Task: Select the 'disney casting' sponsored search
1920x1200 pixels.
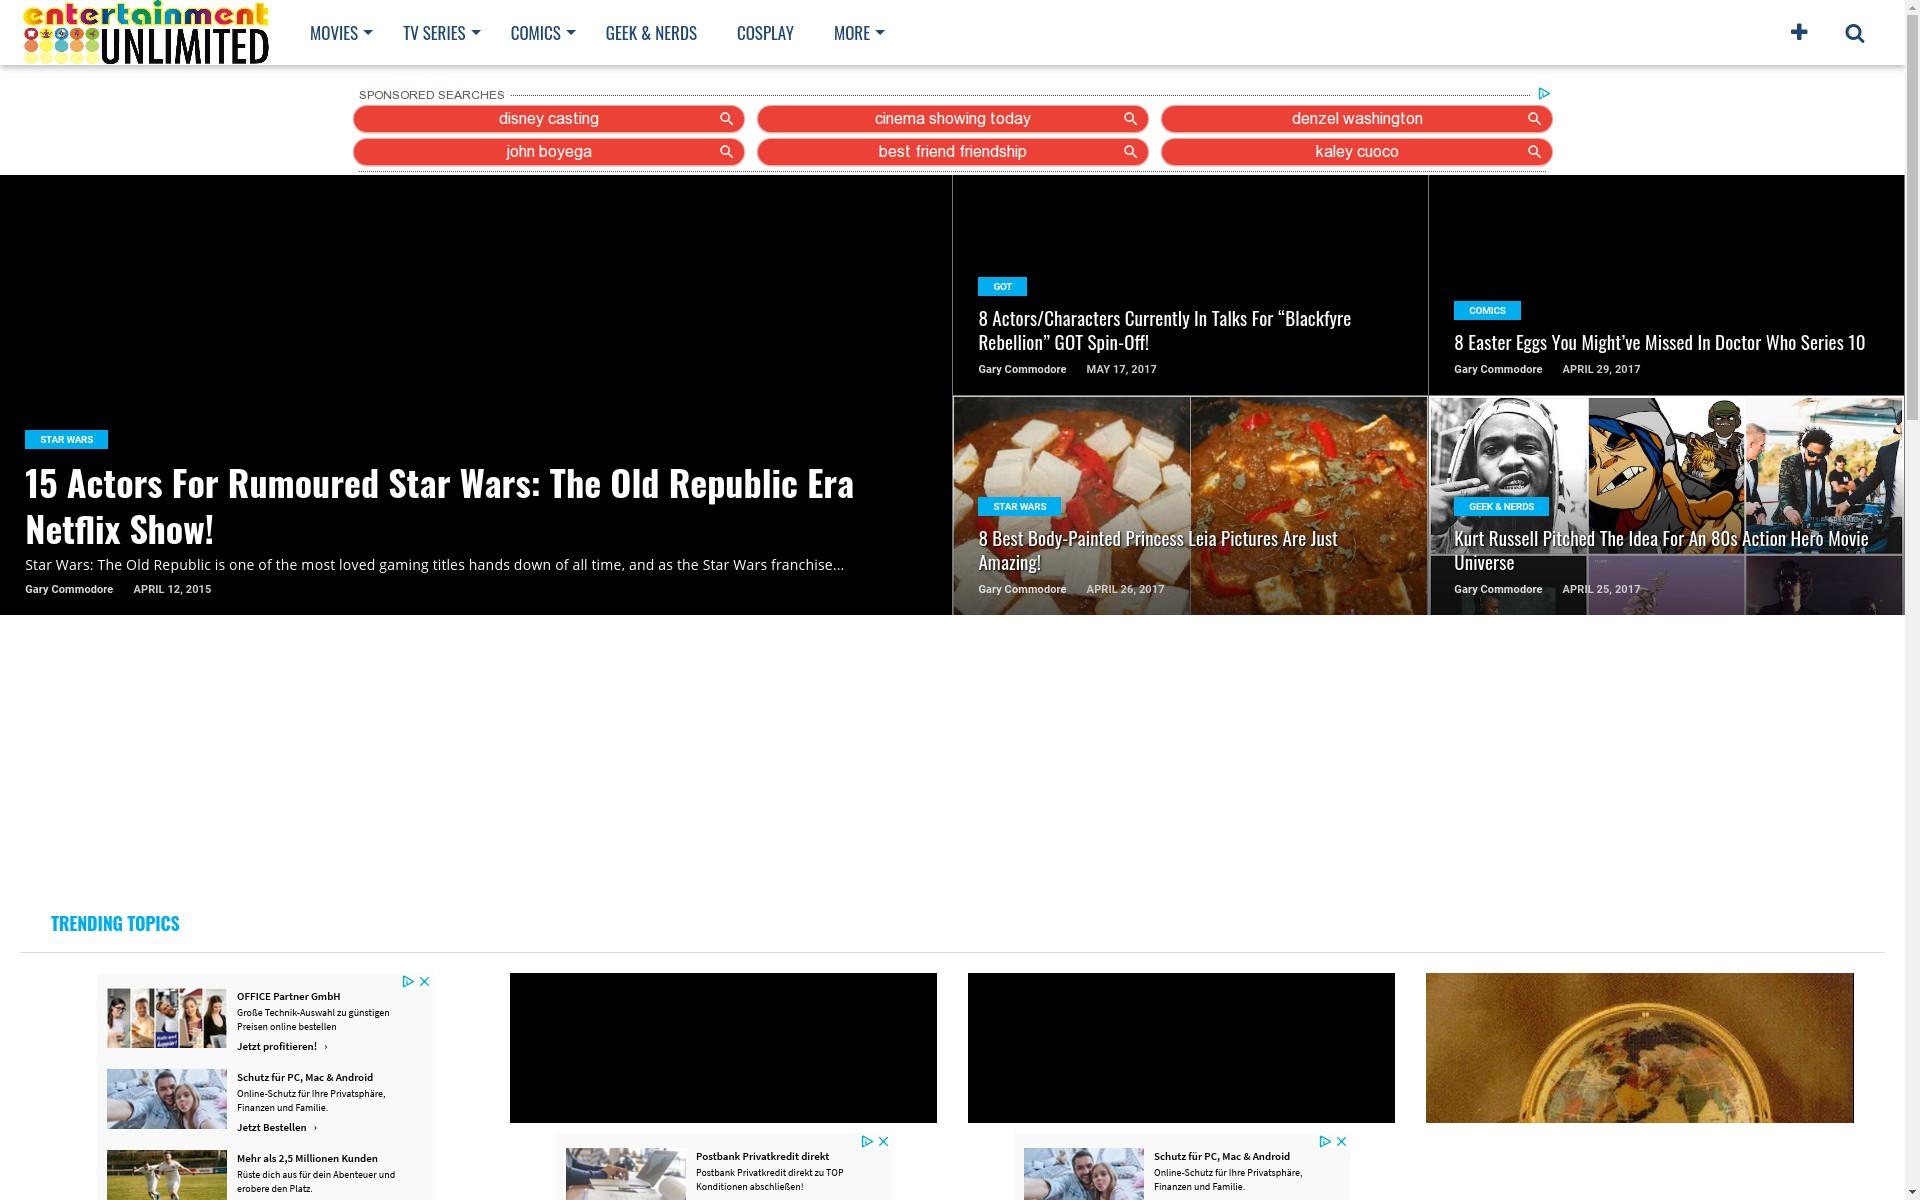Action: (548, 119)
